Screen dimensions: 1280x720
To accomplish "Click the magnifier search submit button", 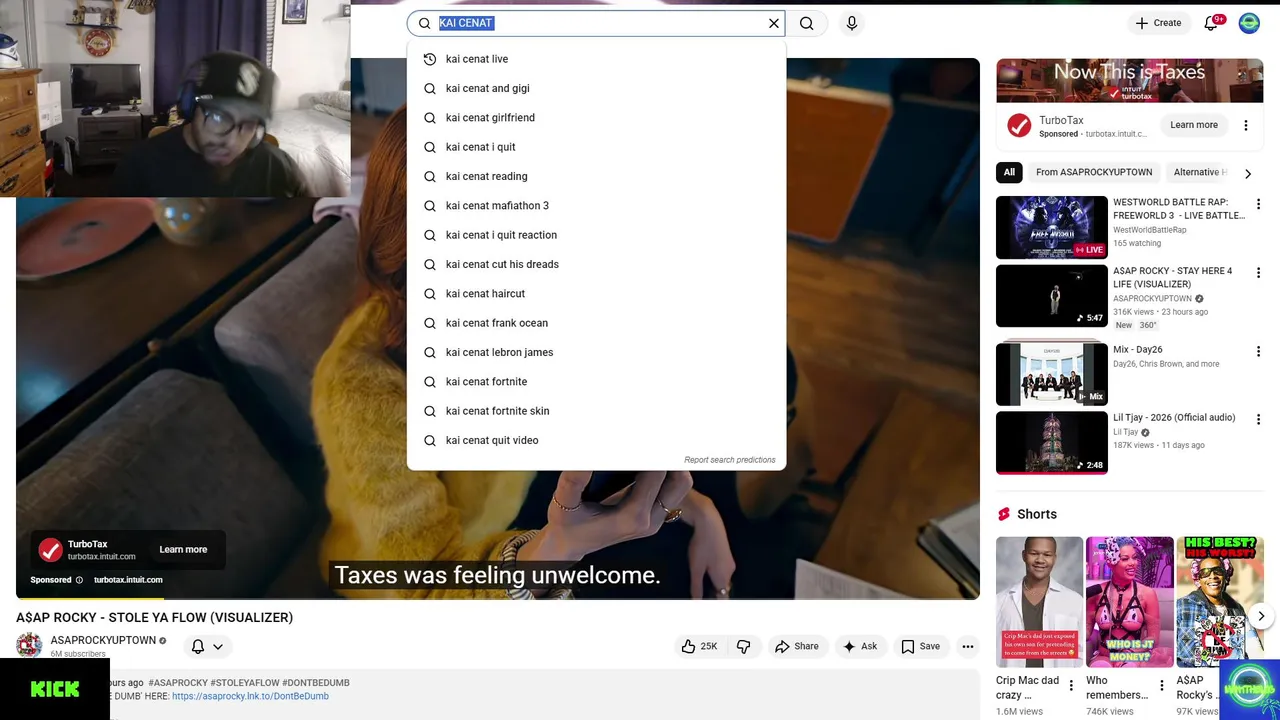I will pyautogui.click(x=807, y=23).
